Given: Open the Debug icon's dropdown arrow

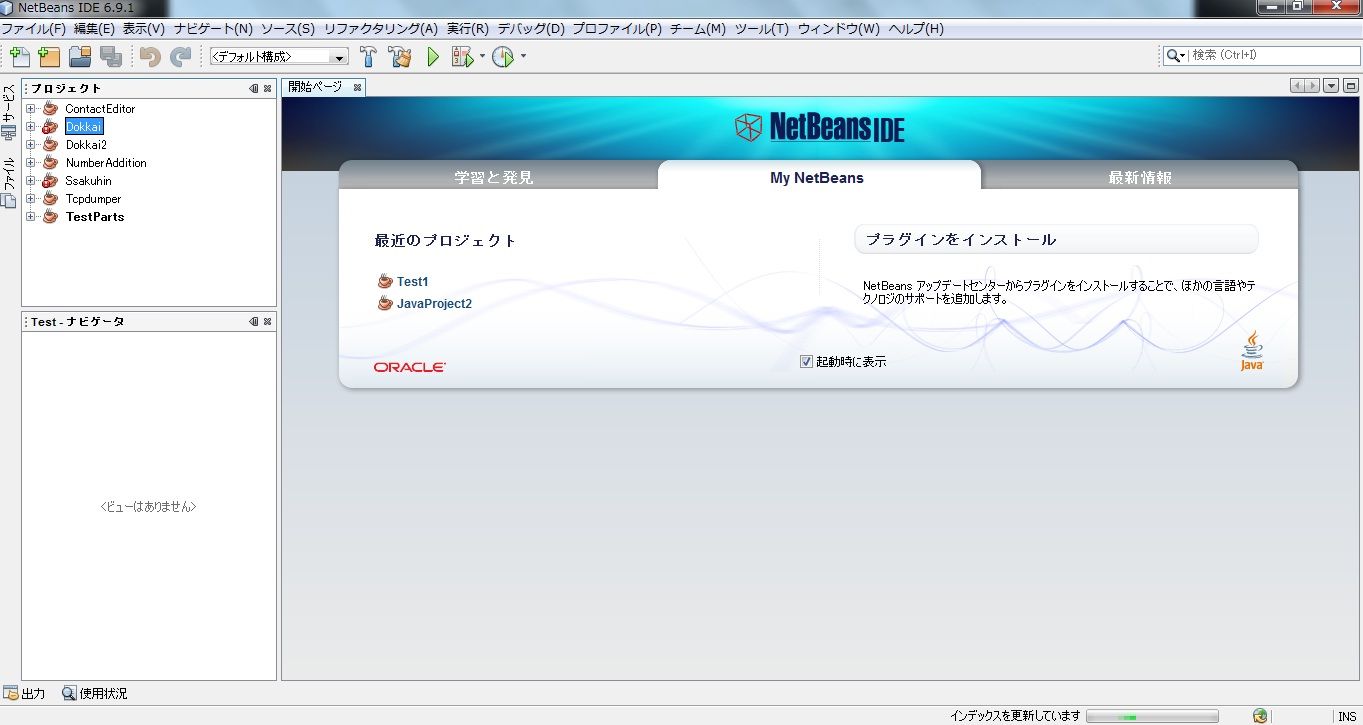Looking at the screenshot, I should pyautogui.click(x=482, y=56).
